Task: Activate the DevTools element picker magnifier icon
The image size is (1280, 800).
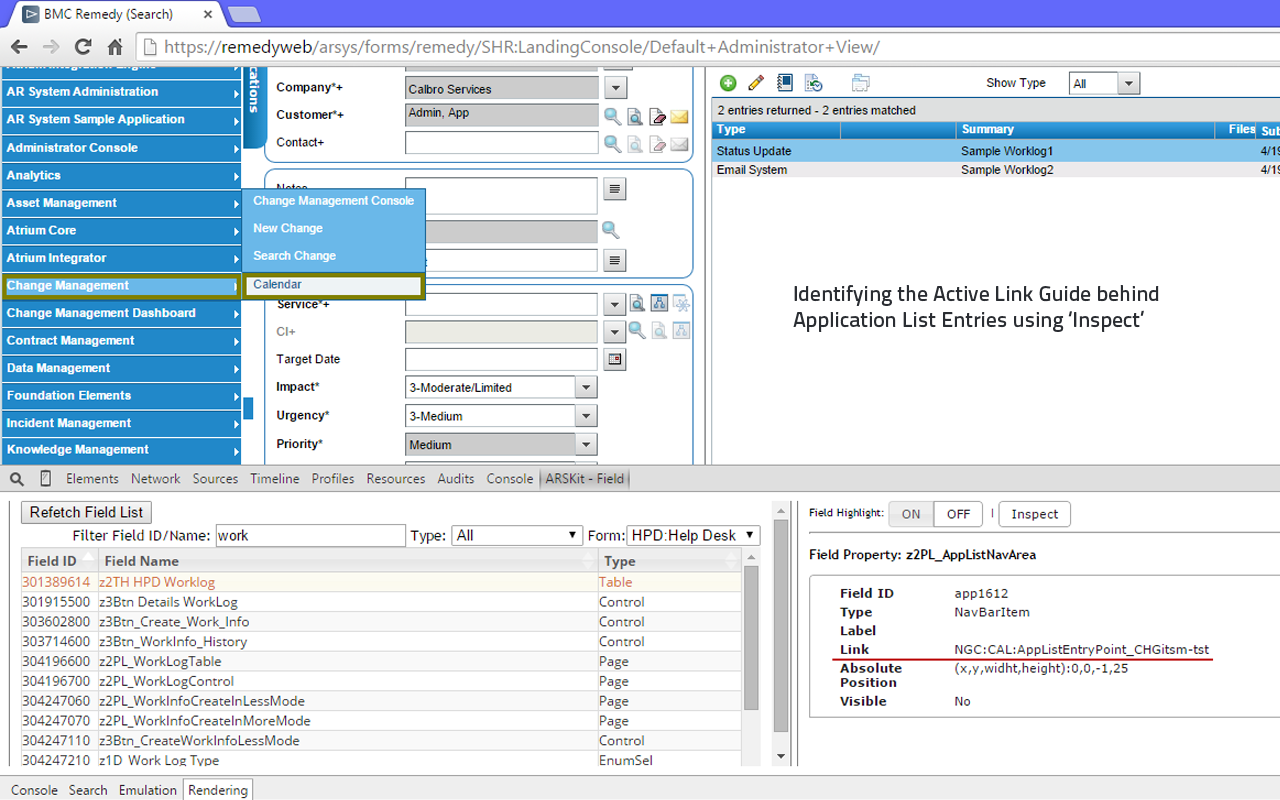Action: pyautogui.click(x=15, y=478)
